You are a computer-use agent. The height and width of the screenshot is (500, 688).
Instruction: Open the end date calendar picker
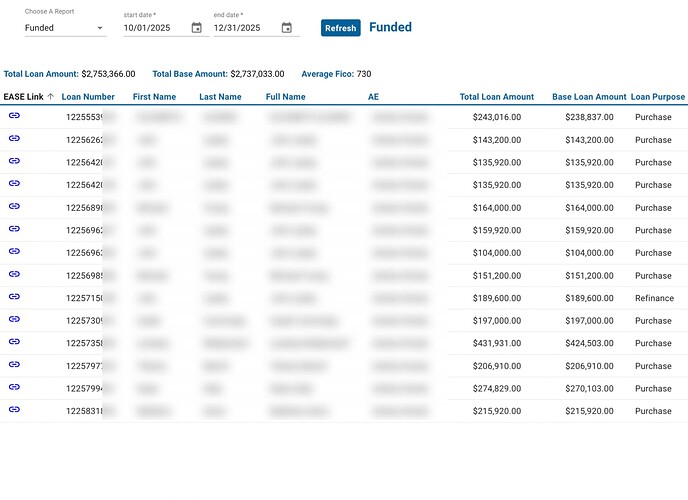pos(287,28)
